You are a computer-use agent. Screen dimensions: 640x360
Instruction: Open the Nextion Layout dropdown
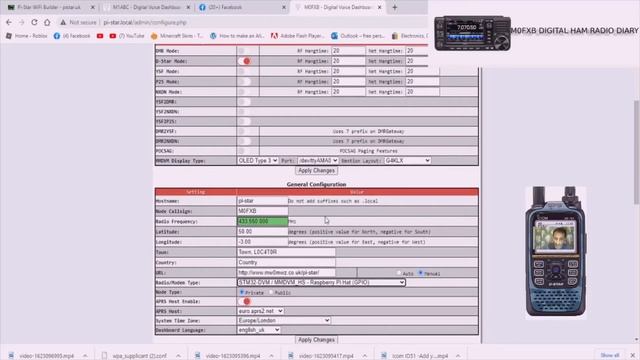(x=407, y=161)
